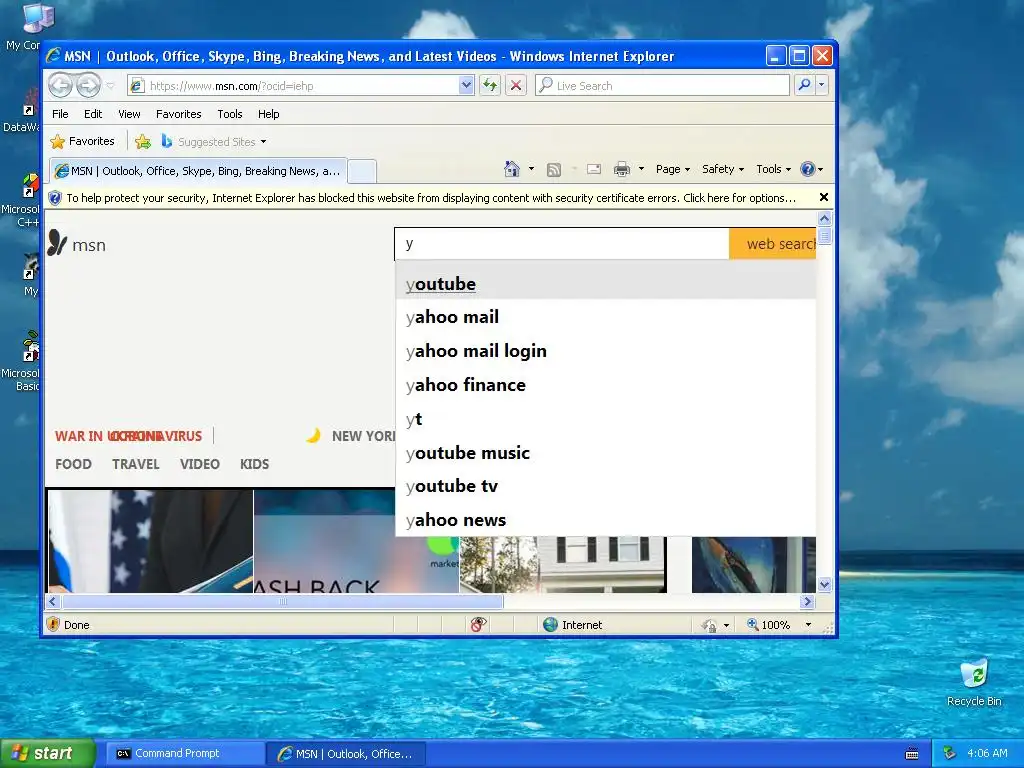
Task: Expand the address bar dropdown arrow
Action: click(x=466, y=85)
